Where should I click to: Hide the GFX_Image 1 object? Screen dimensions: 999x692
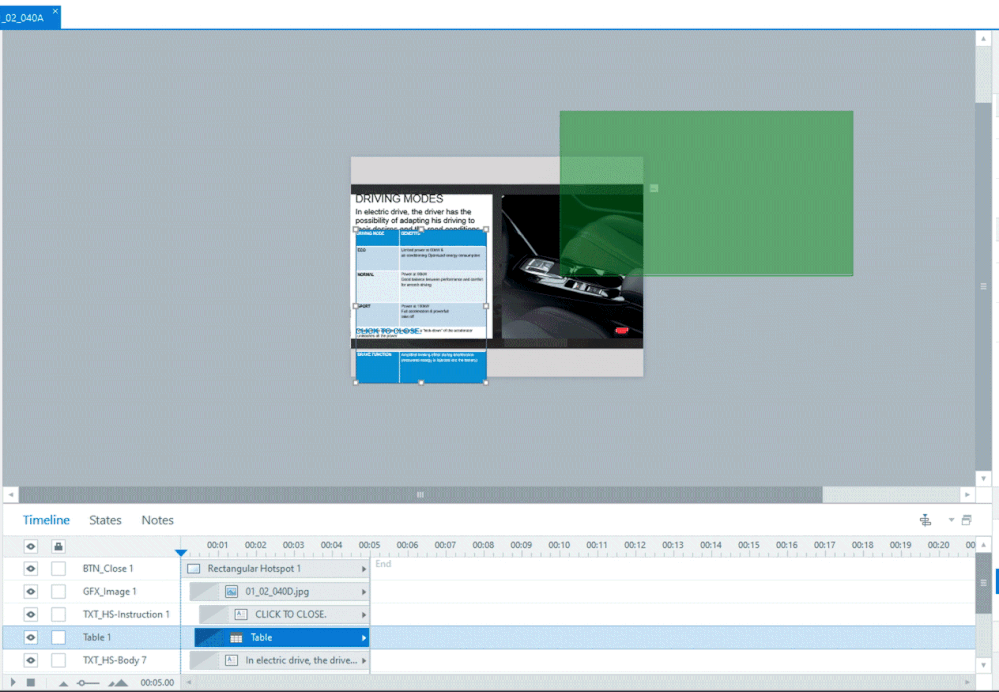pyautogui.click(x=31, y=591)
